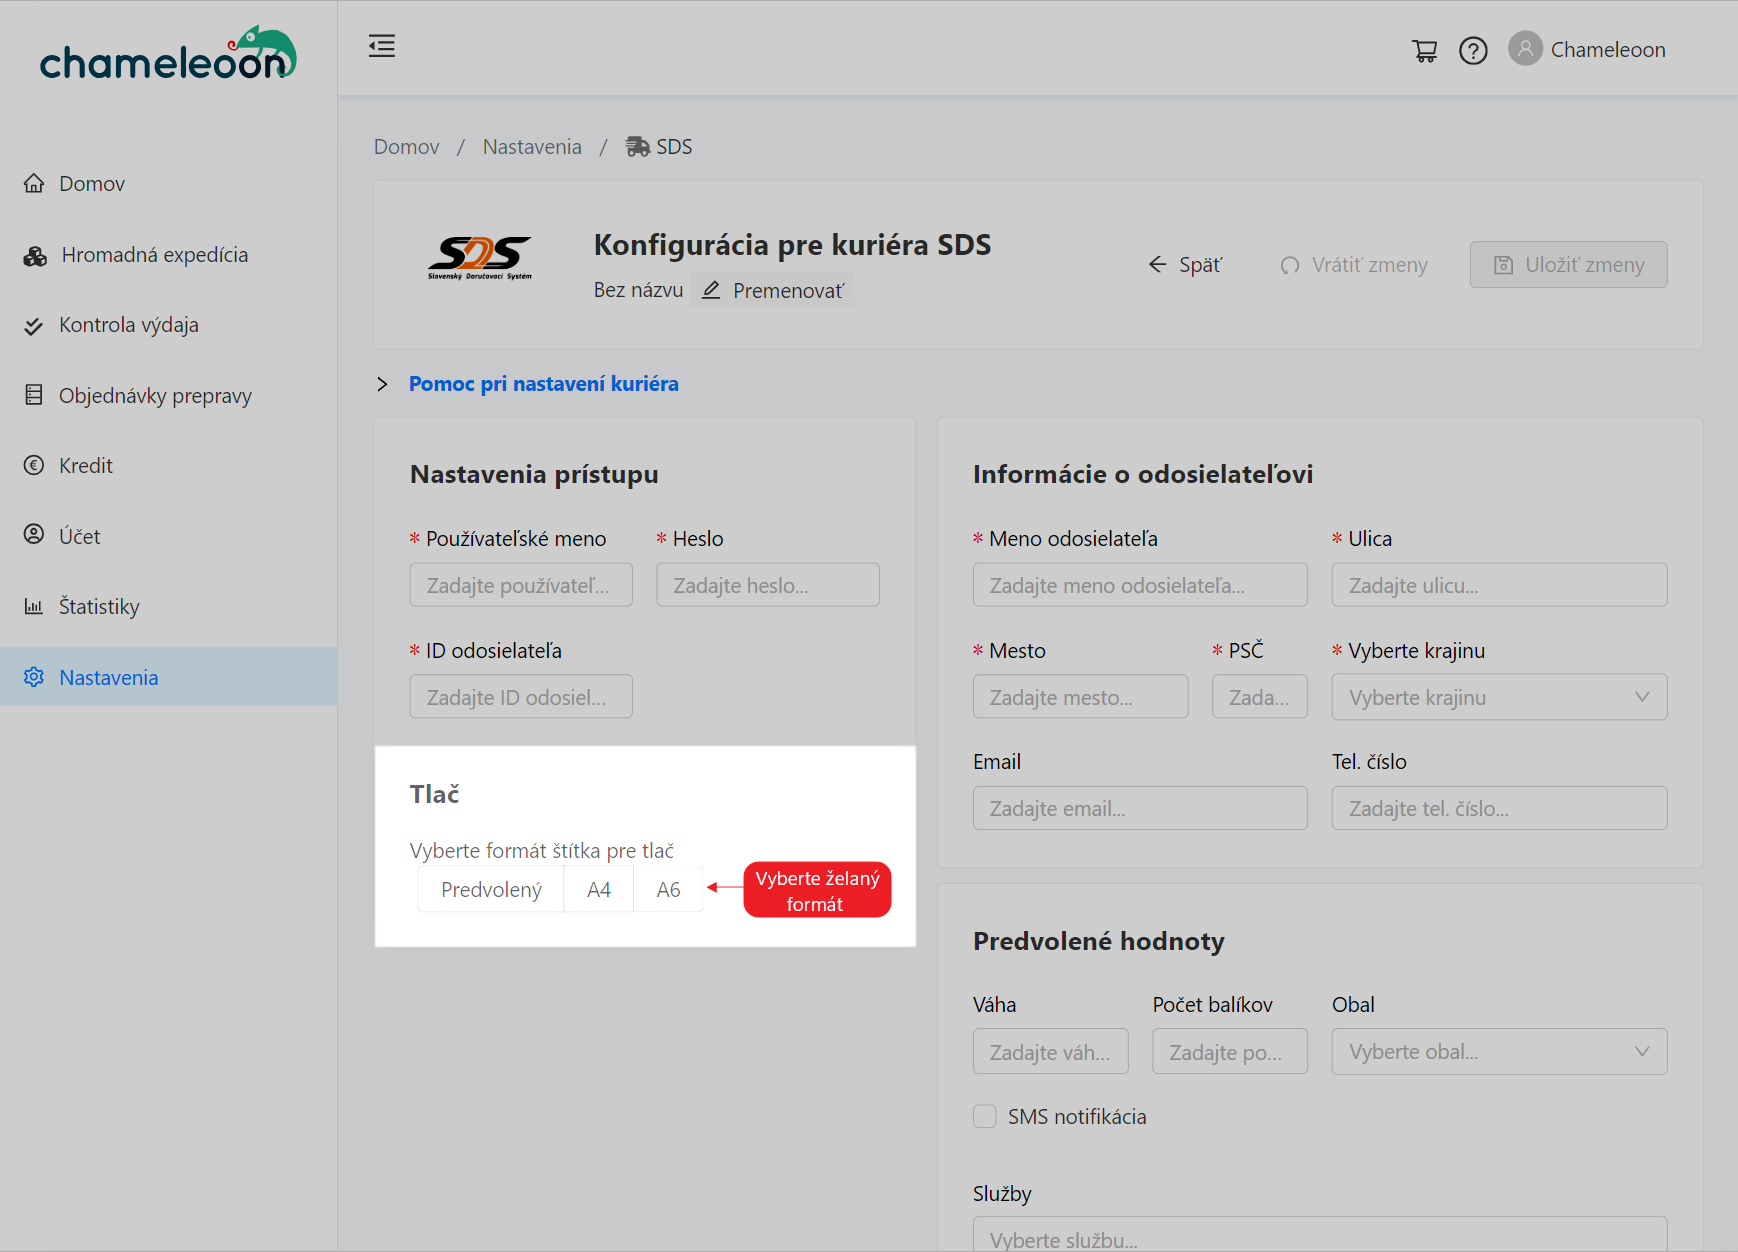1738x1252 pixels.
Task: Click the help question mark icon
Action: (x=1473, y=50)
